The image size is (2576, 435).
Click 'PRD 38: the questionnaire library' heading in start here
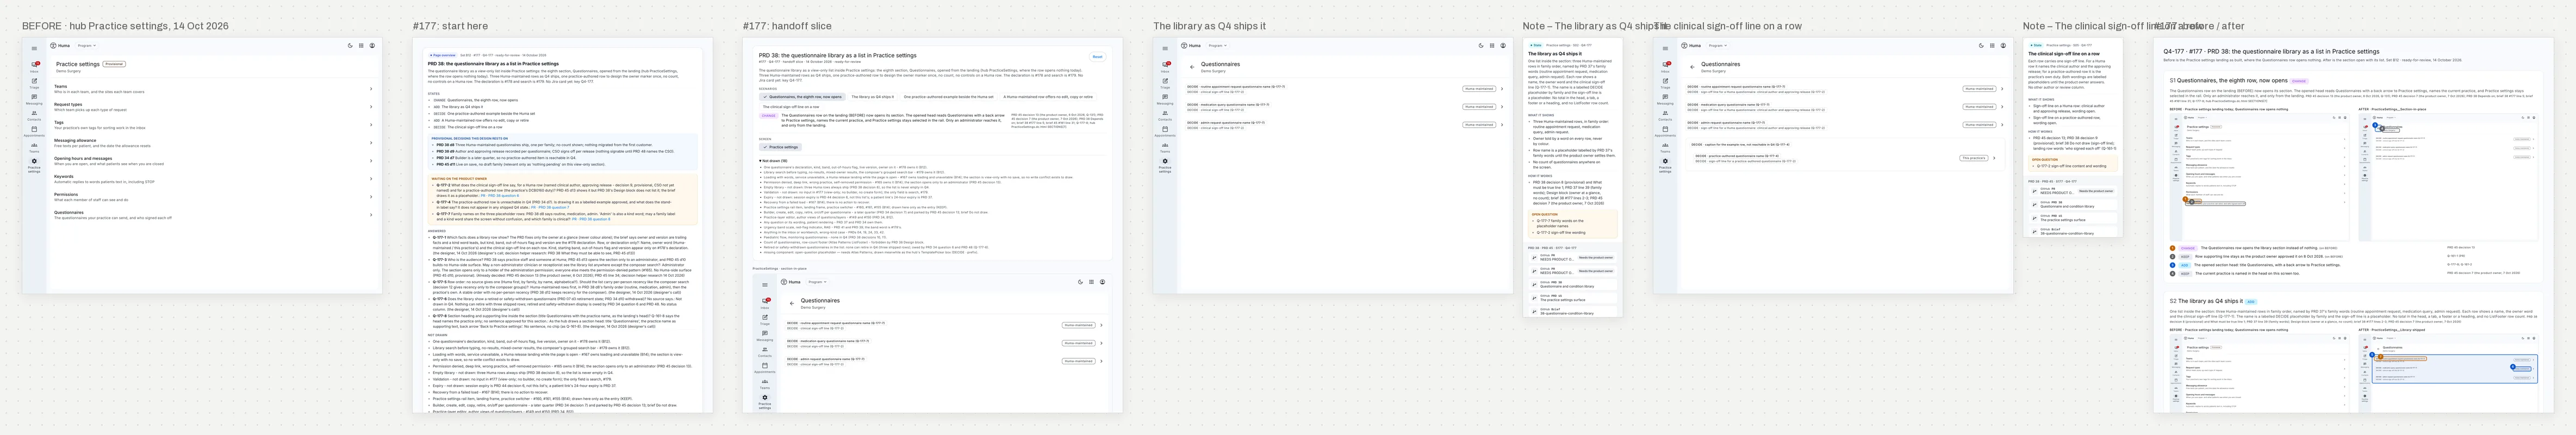493,64
